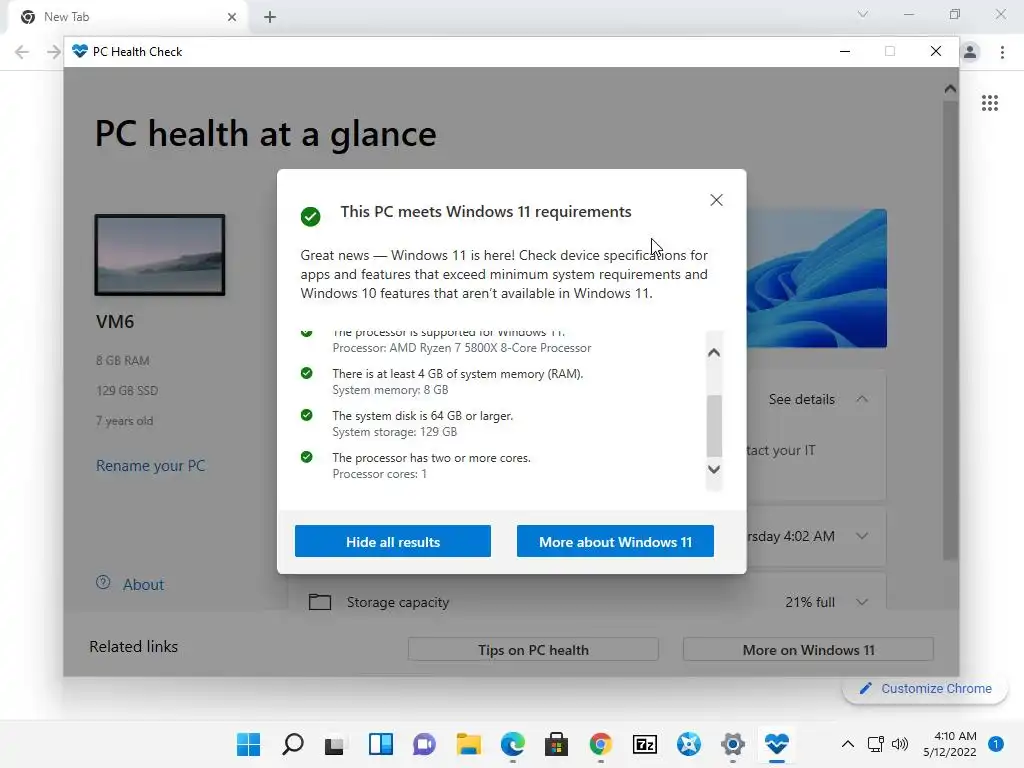Click the 'Processor cores: 1' text
The height and width of the screenshot is (768, 1024).
[379, 473]
